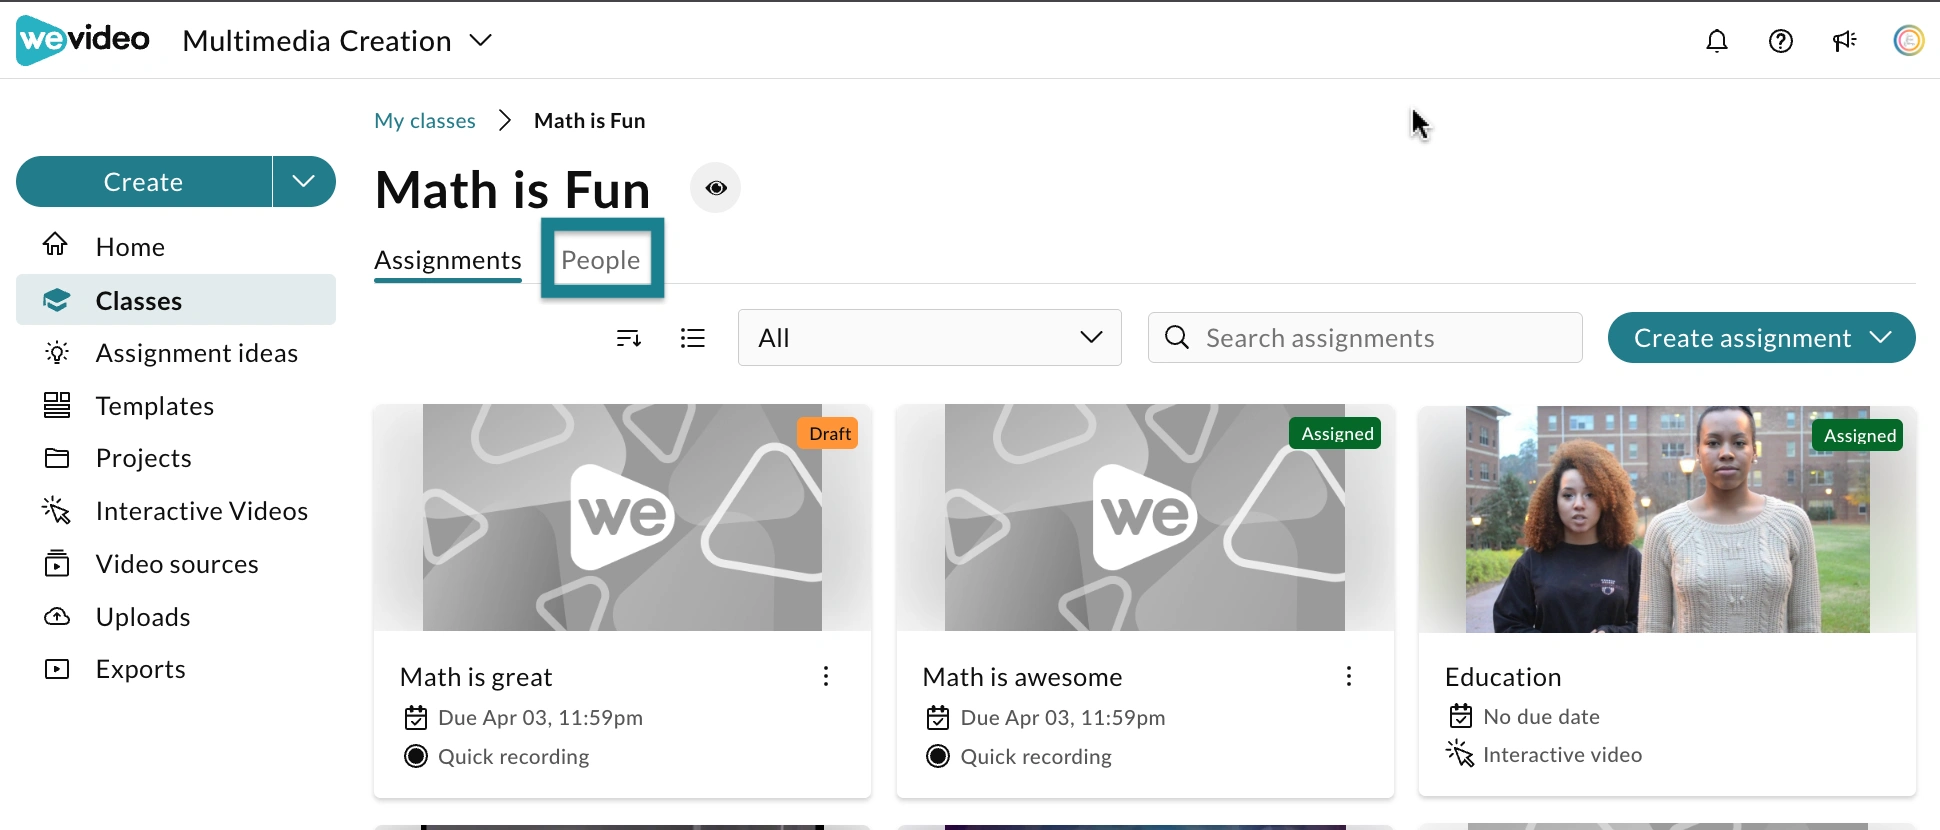Screen dimensions: 1940x830
Task: Click the Math is Fun page heading
Action: pyautogui.click(x=513, y=189)
